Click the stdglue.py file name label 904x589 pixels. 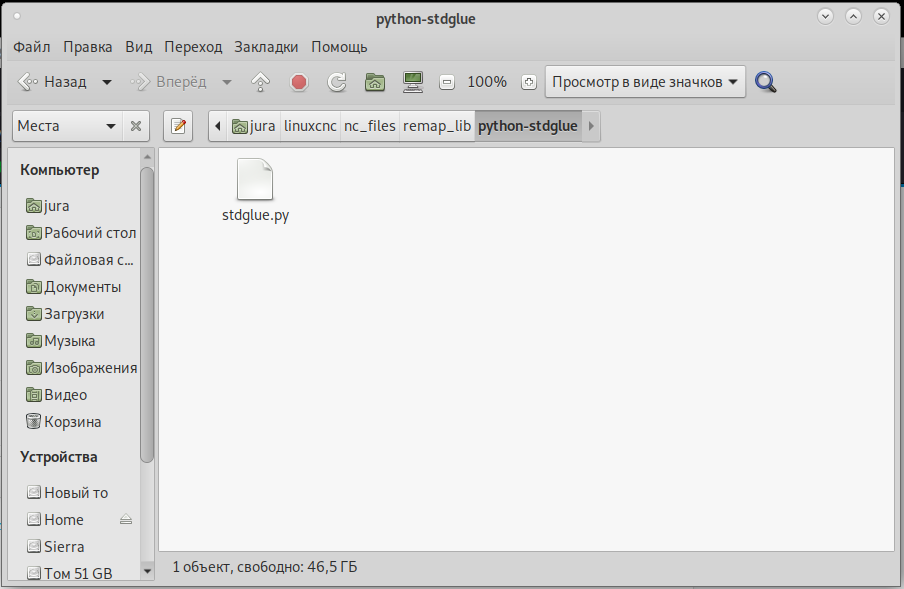(x=255, y=215)
